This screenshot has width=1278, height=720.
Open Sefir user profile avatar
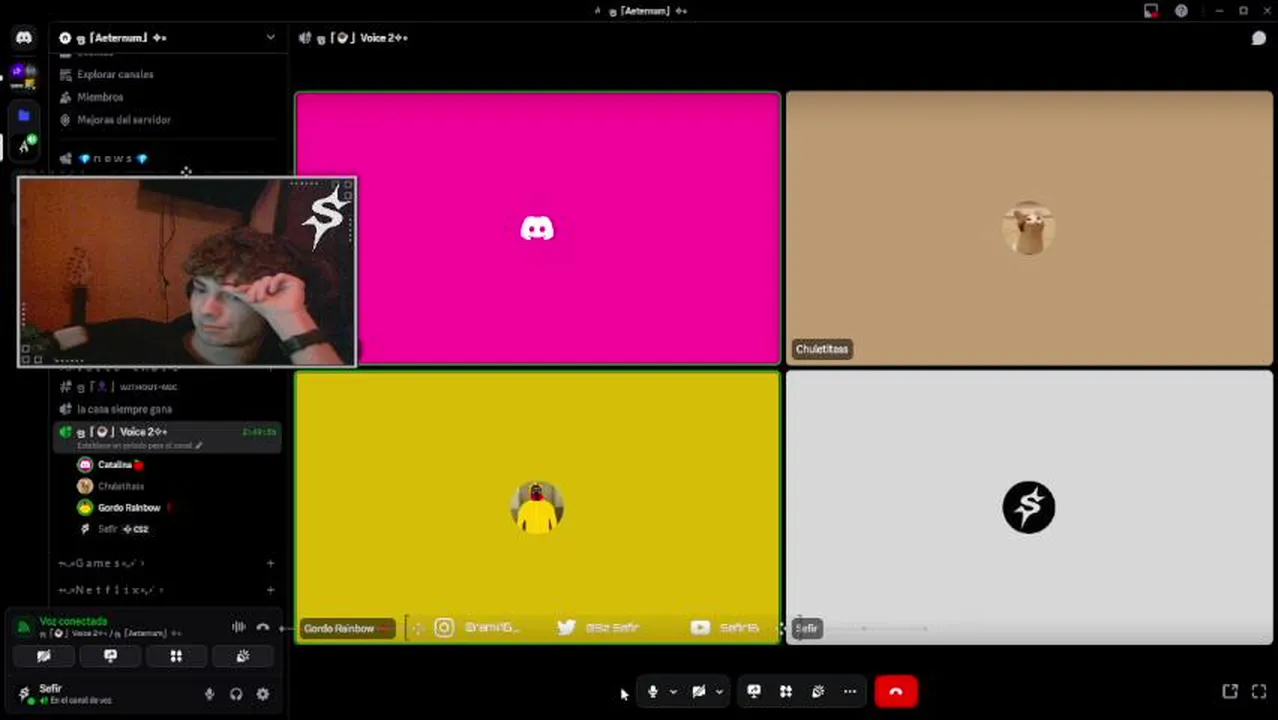pyautogui.click(x=25, y=693)
